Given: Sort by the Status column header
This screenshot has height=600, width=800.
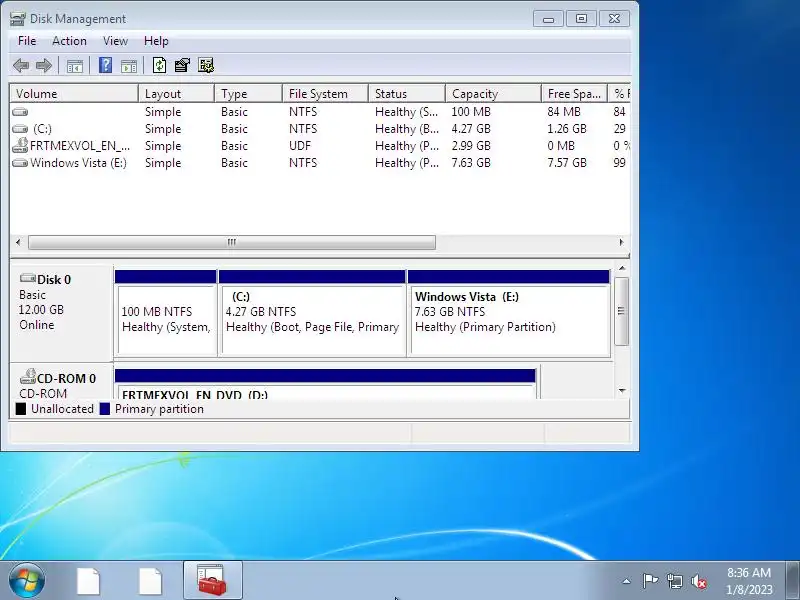Looking at the screenshot, I should coord(407,93).
